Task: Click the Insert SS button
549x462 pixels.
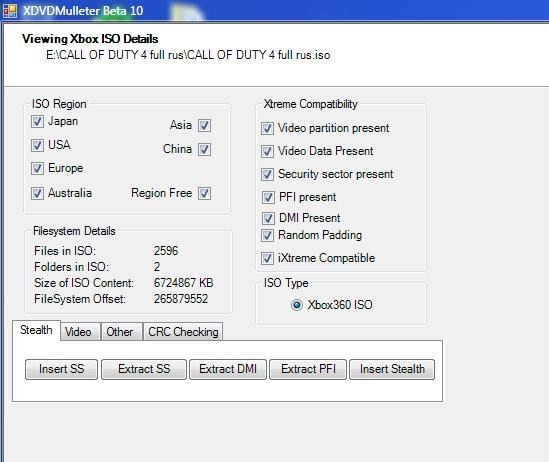Action: point(61,369)
